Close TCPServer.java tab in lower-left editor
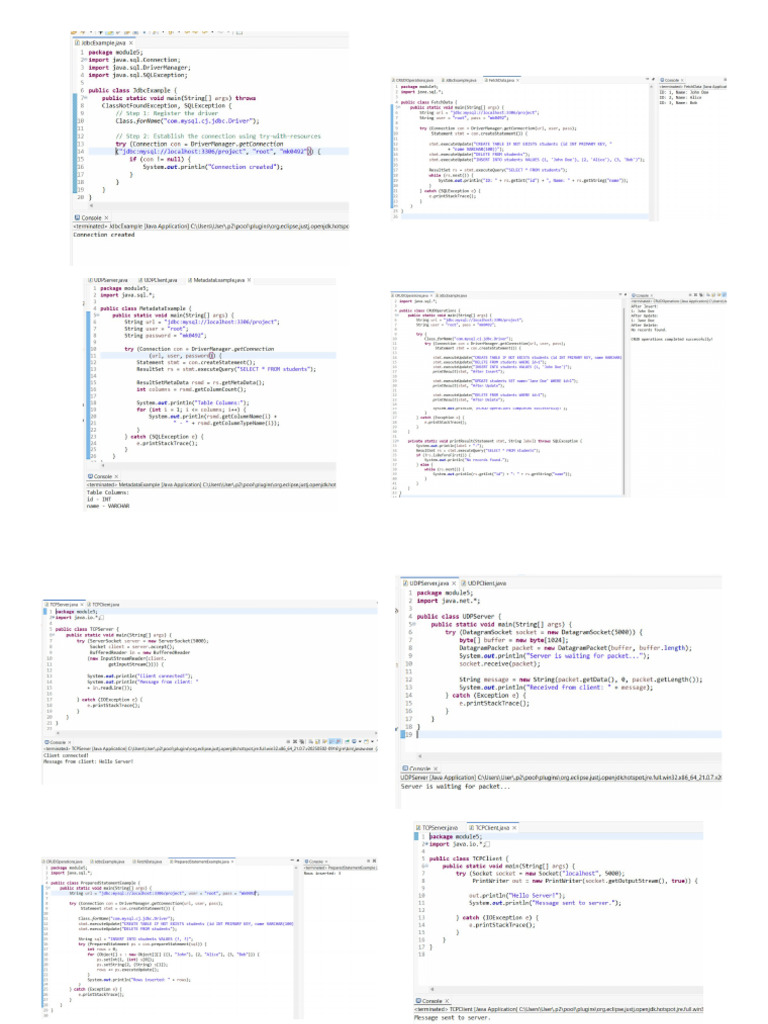768x1024 pixels. (x=83, y=605)
